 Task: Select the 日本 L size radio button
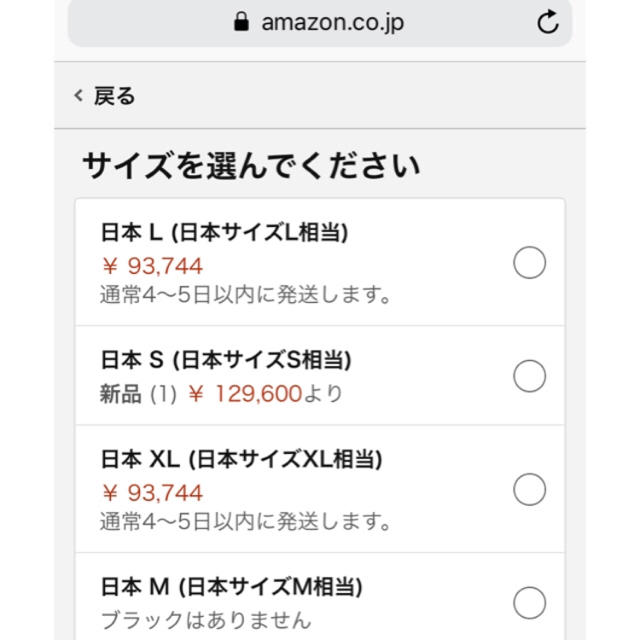[x=529, y=262]
